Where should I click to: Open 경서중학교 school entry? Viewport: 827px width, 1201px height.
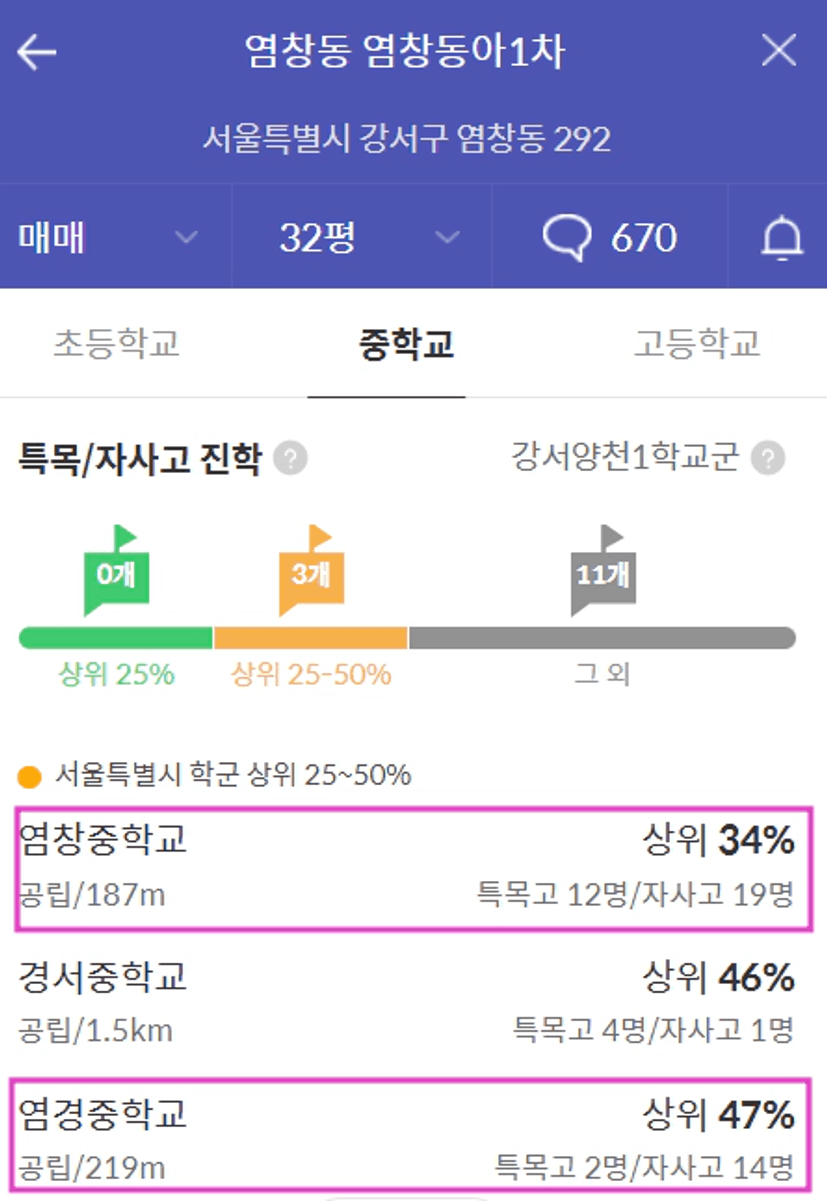pyautogui.click(x=414, y=1003)
